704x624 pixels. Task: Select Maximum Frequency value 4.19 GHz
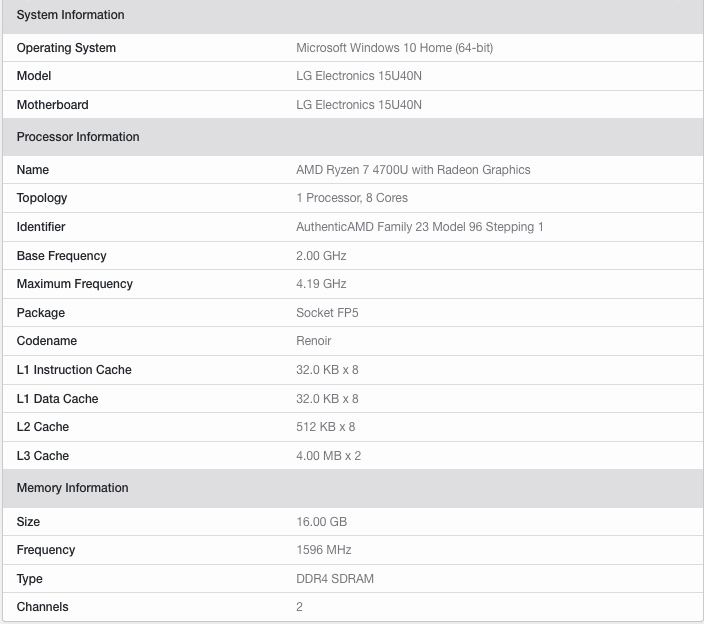[x=321, y=284]
